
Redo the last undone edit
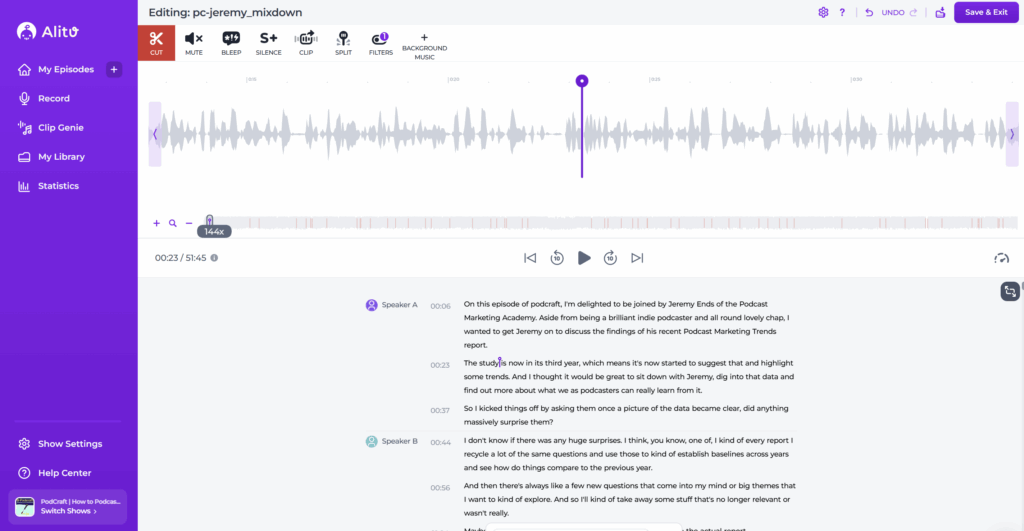pyautogui.click(x=914, y=12)
